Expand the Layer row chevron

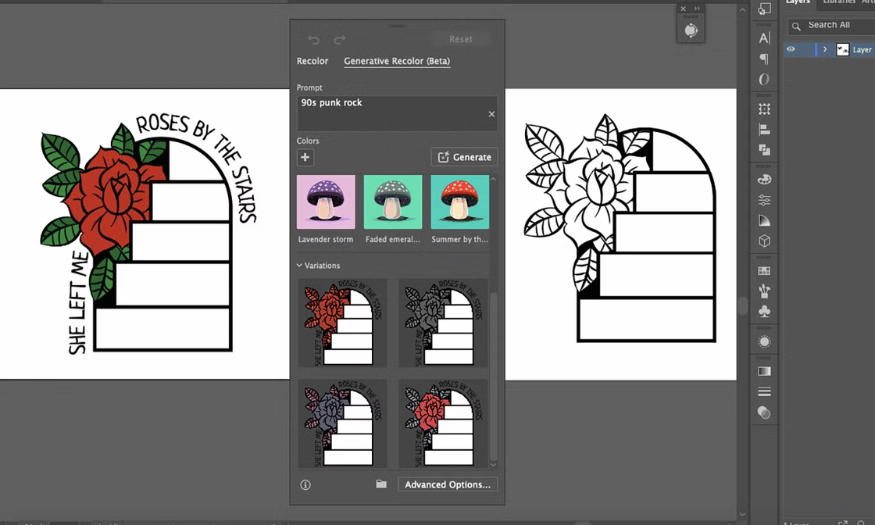[825, 49]
